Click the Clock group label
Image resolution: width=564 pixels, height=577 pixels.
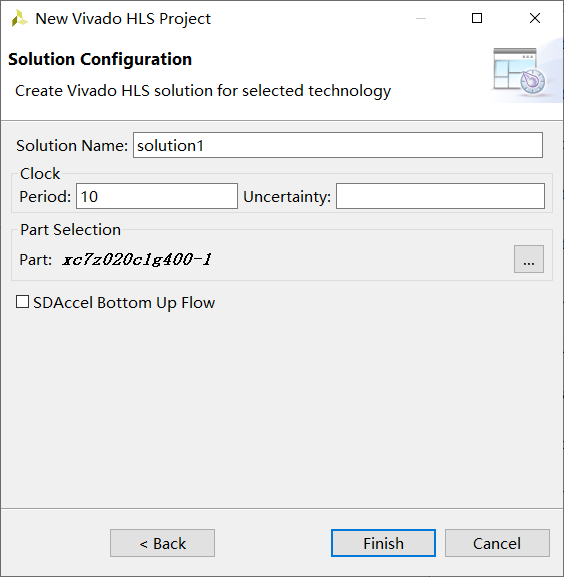click(x=40, y=174)
